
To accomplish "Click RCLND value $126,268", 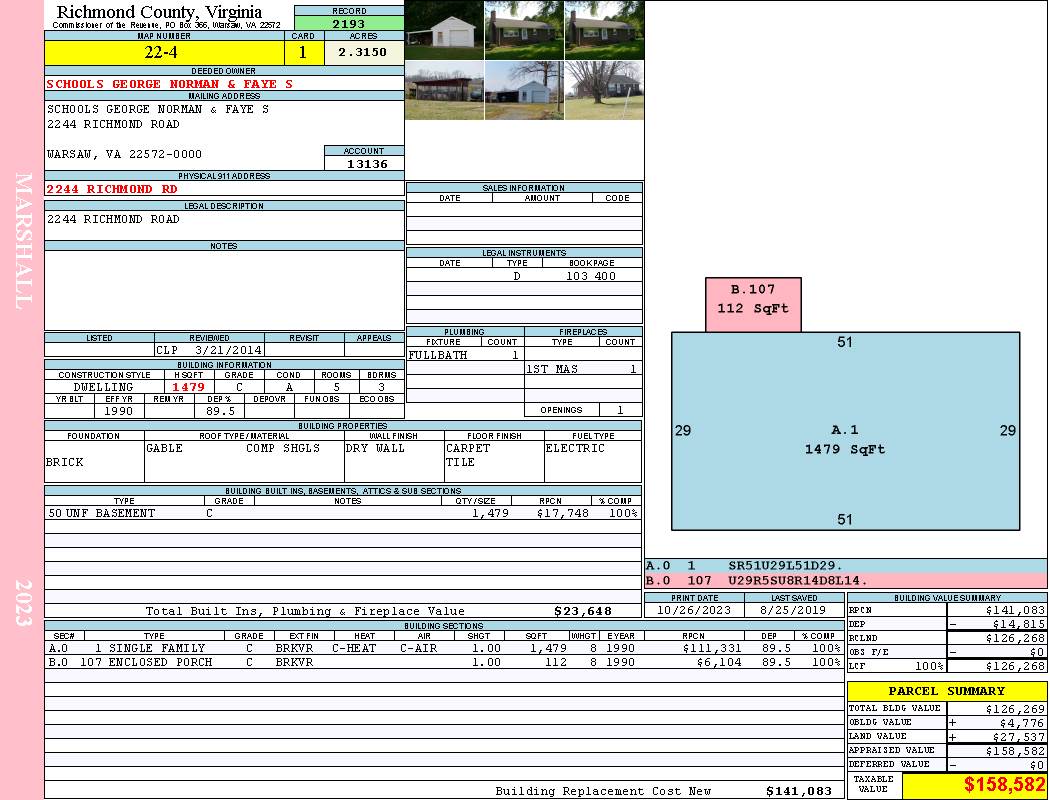I will pyautogui.click(x=1015, y=638).
